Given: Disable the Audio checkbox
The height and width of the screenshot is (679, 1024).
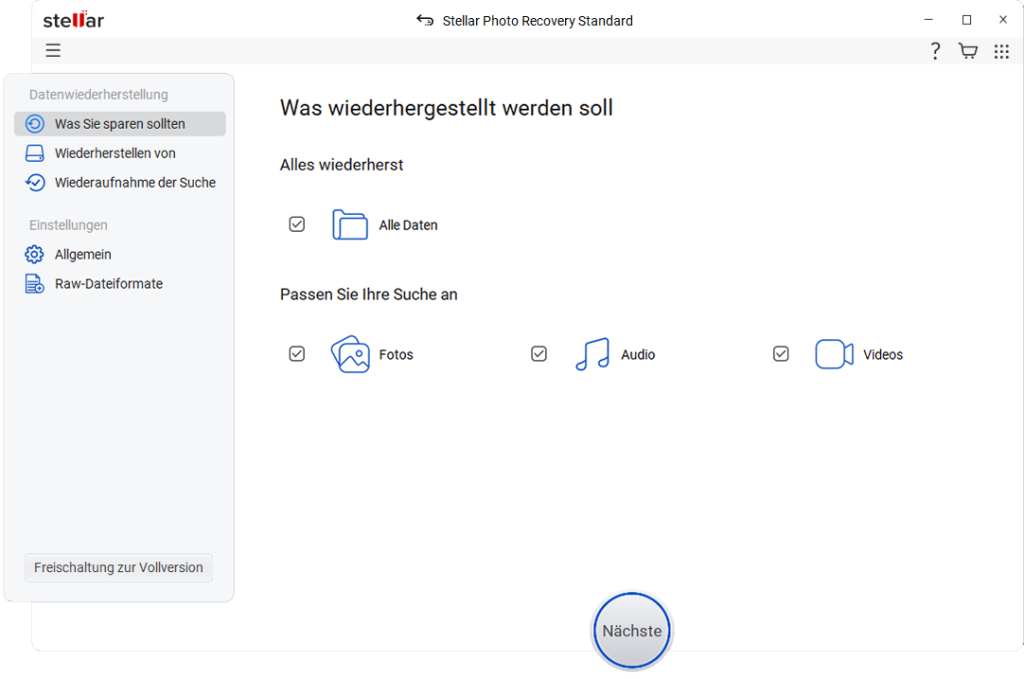Looking at the screenshot, I should click(539, 354).
